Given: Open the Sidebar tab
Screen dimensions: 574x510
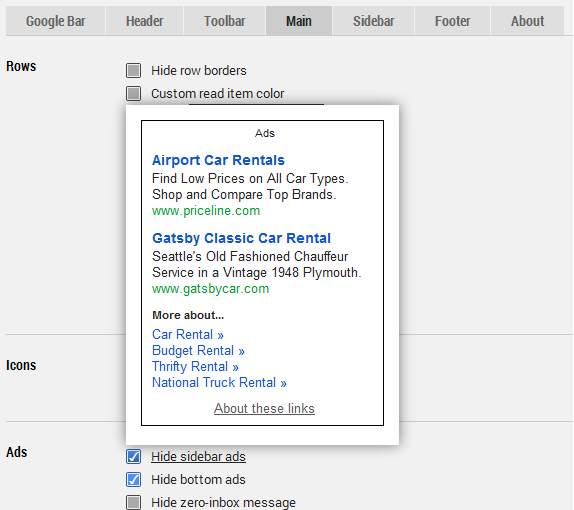Looking at the screenshot, I should pos(373,21).
